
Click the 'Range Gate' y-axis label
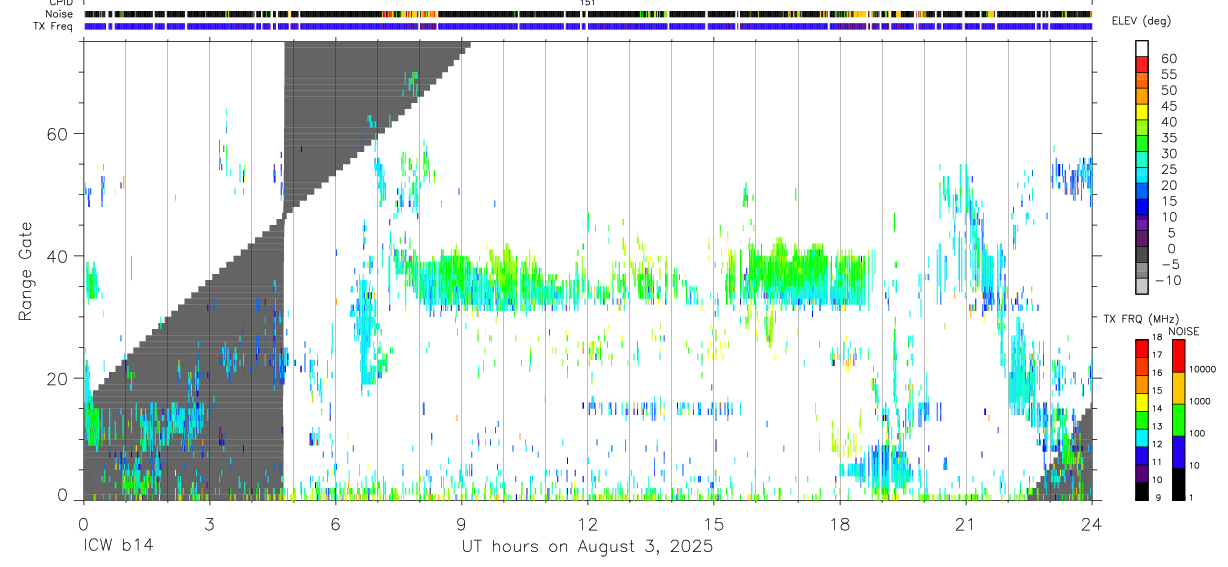(x=26, y=270)
